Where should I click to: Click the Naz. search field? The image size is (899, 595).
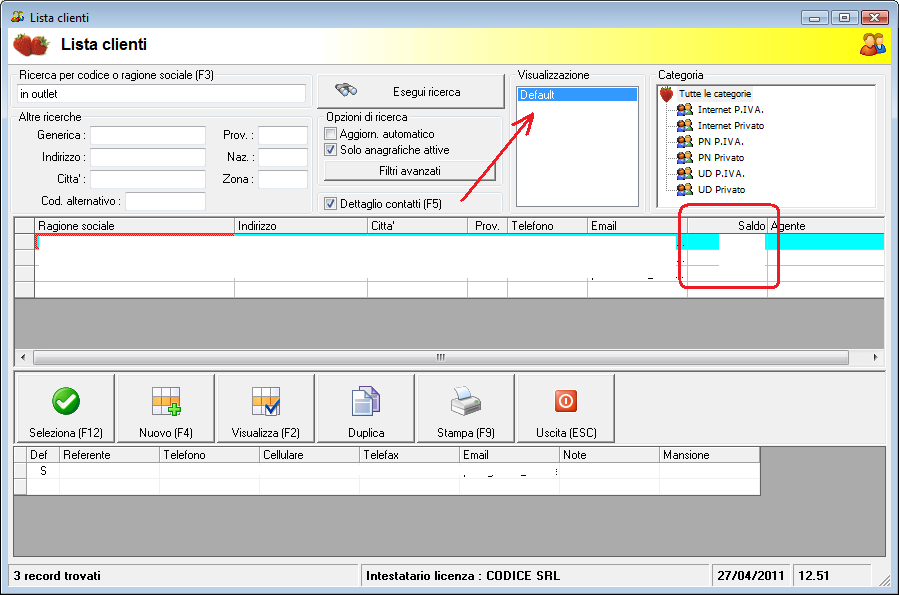tap(283, 157)
